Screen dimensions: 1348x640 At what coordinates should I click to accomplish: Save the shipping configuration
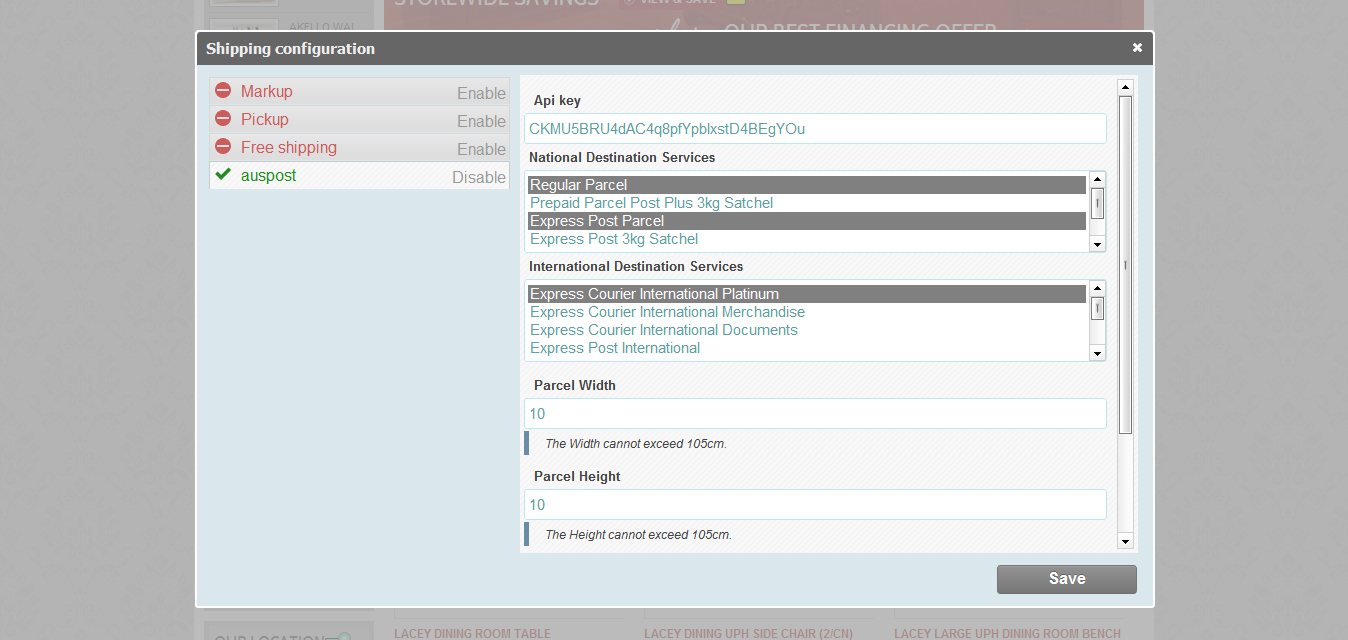click(x=1067, y=579)
